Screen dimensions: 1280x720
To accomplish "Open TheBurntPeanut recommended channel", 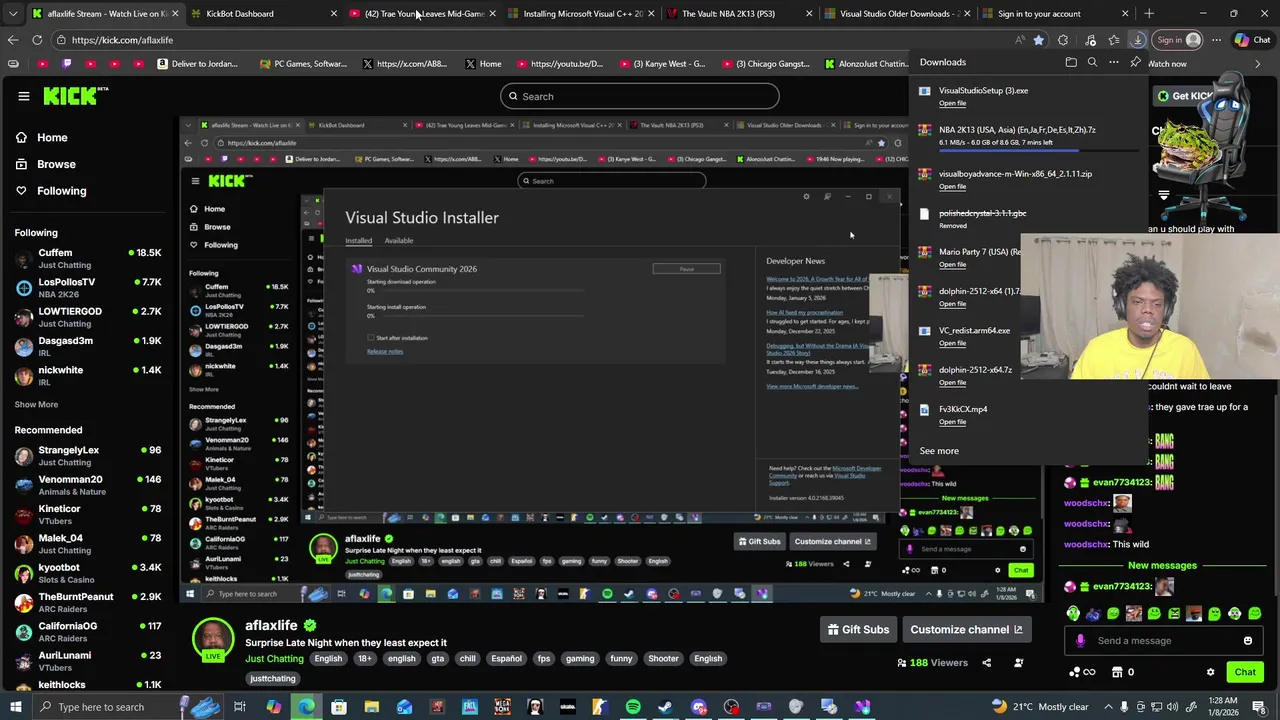I will click(x=88, y=602).
